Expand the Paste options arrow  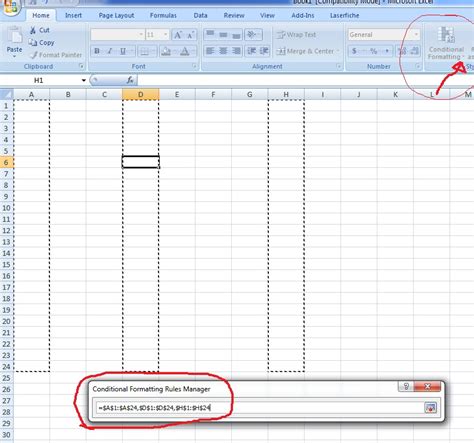(x=14, y=56)
